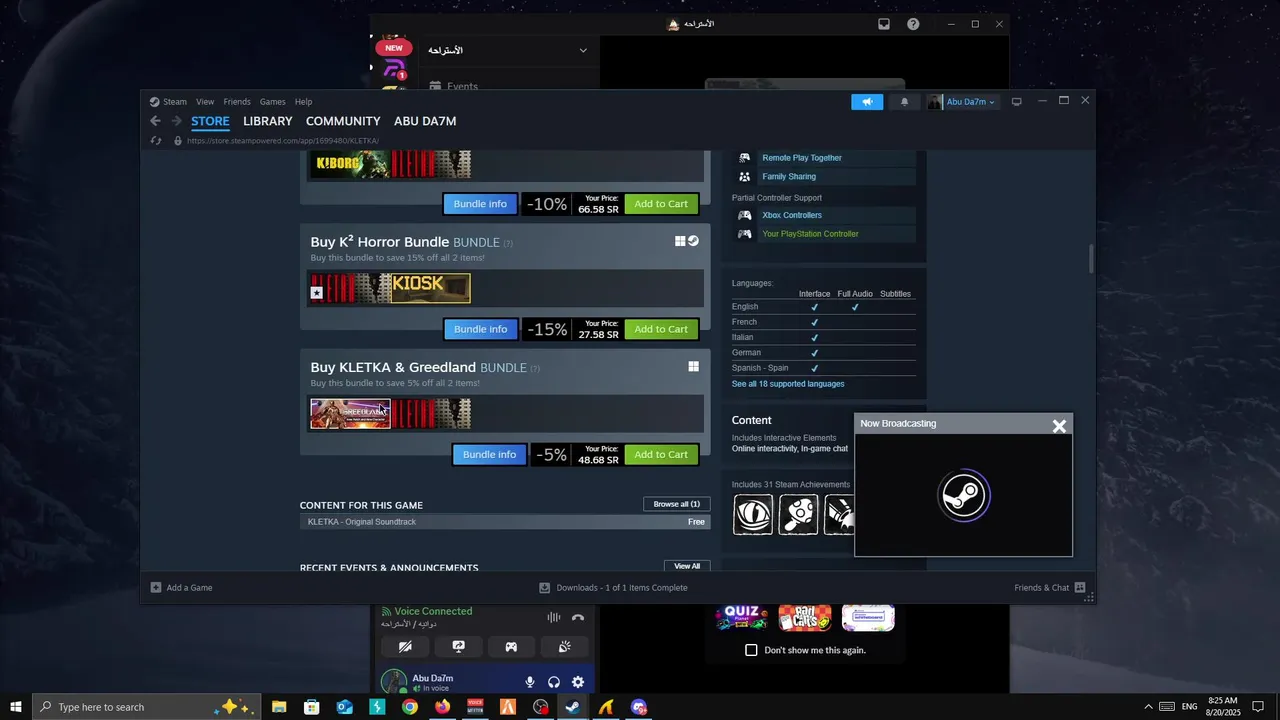This screenshot has width=1280, height=720.
Task: Switch to the COMMUNITY tab
Action: click(343, 121)
